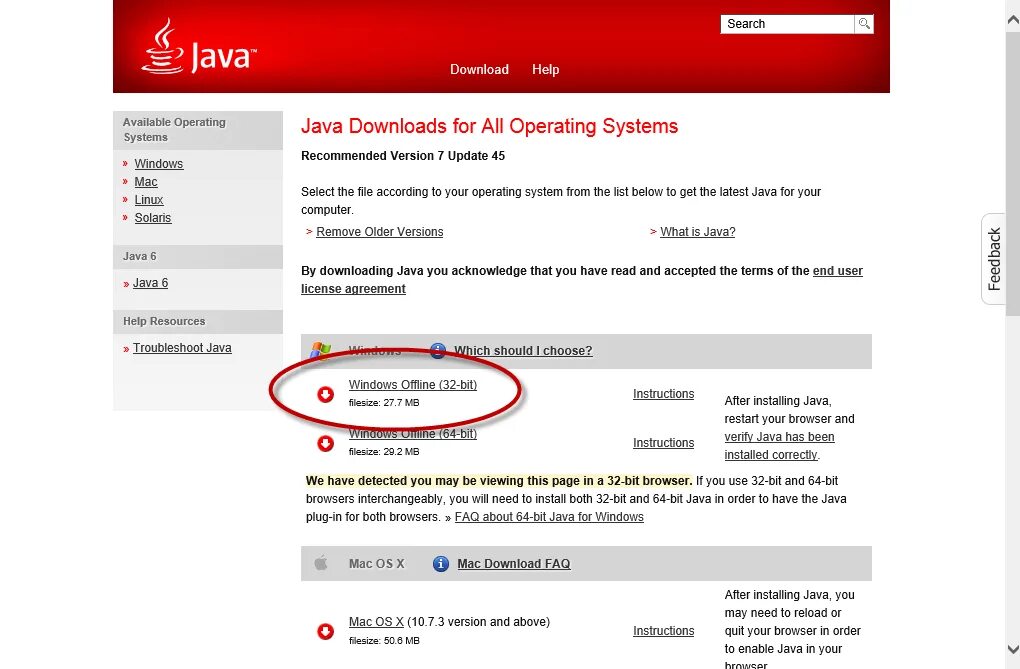Open Mac Download FAQ link
The width and height of the screenshot is (1020, 669).
(514, 564)
